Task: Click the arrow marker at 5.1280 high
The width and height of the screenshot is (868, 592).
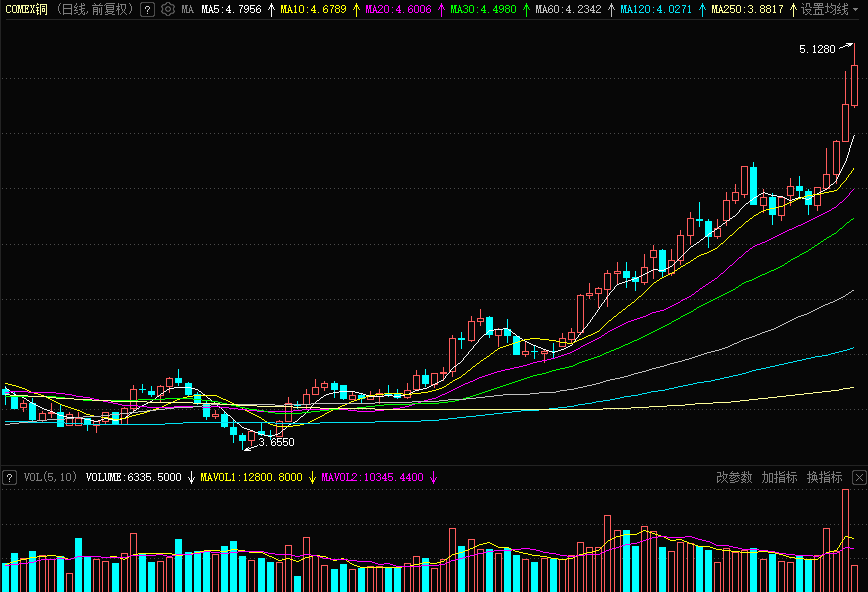Action: 846,46
